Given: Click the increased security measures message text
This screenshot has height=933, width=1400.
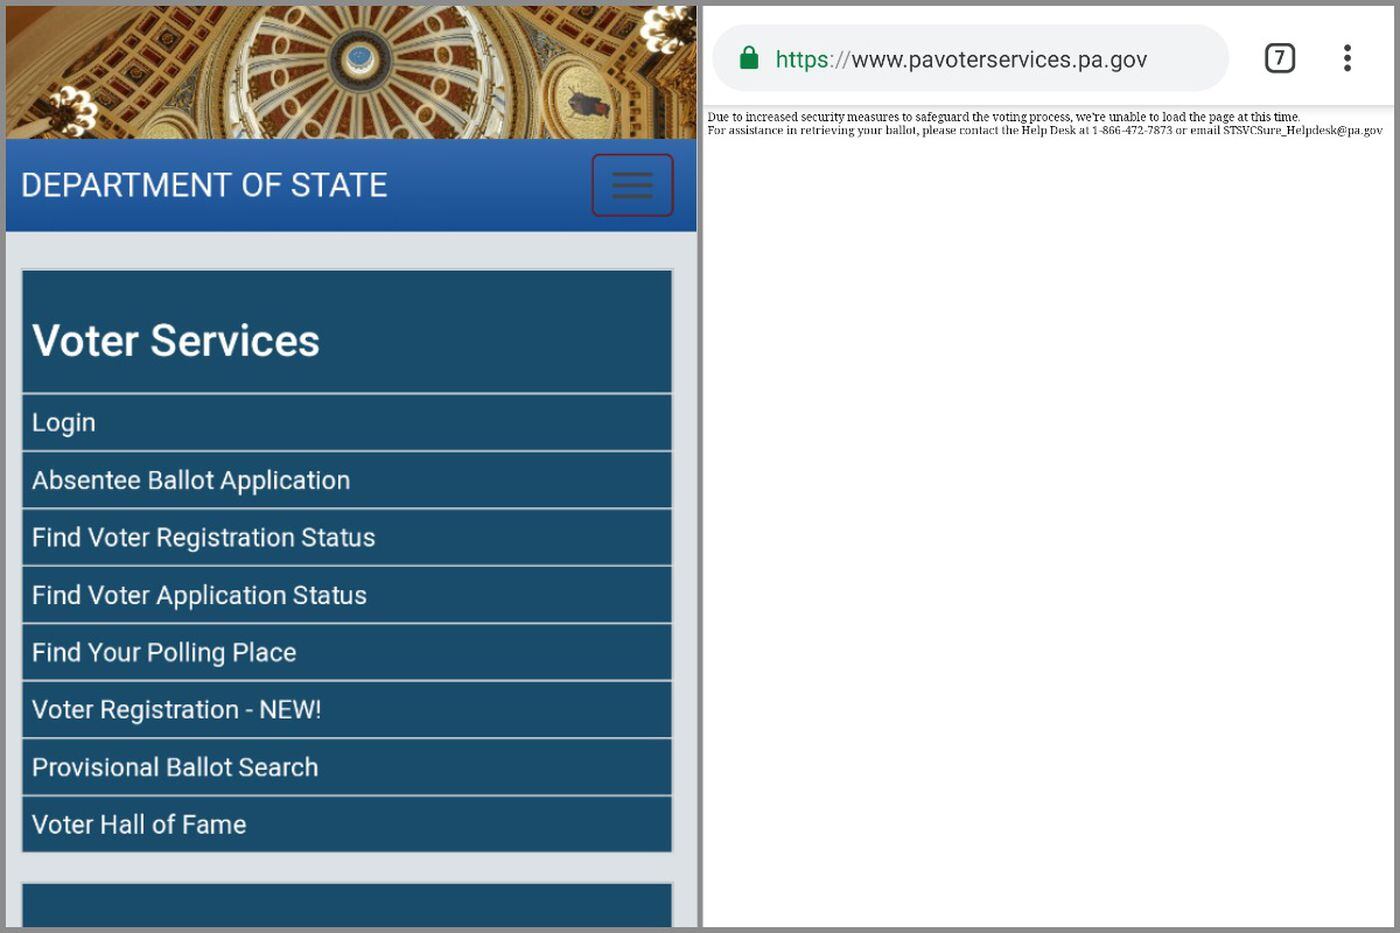Looking at the screenshot, I should coord(1003,117).
